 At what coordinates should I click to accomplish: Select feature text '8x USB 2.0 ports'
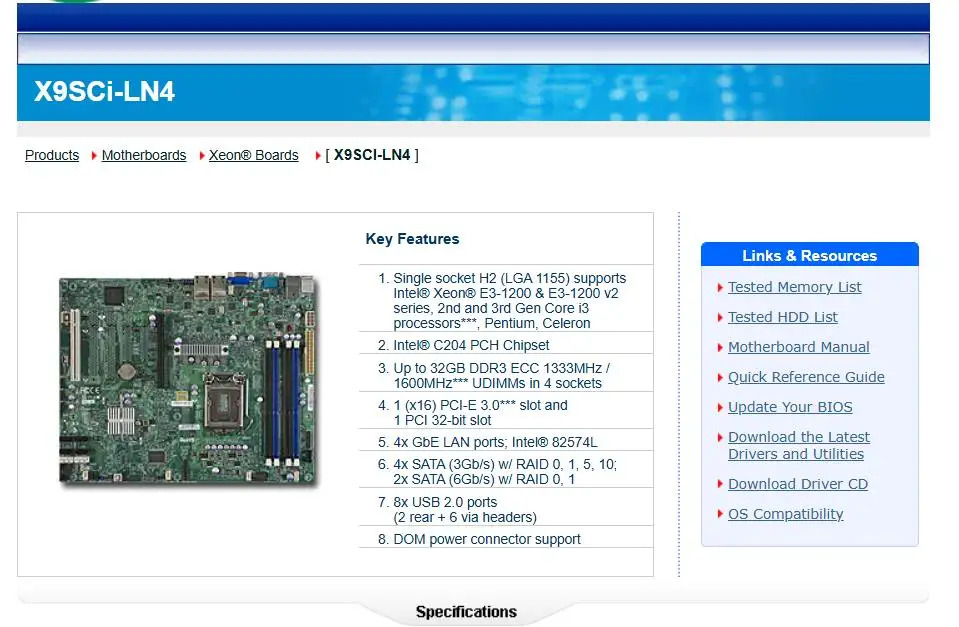point(445,502)
